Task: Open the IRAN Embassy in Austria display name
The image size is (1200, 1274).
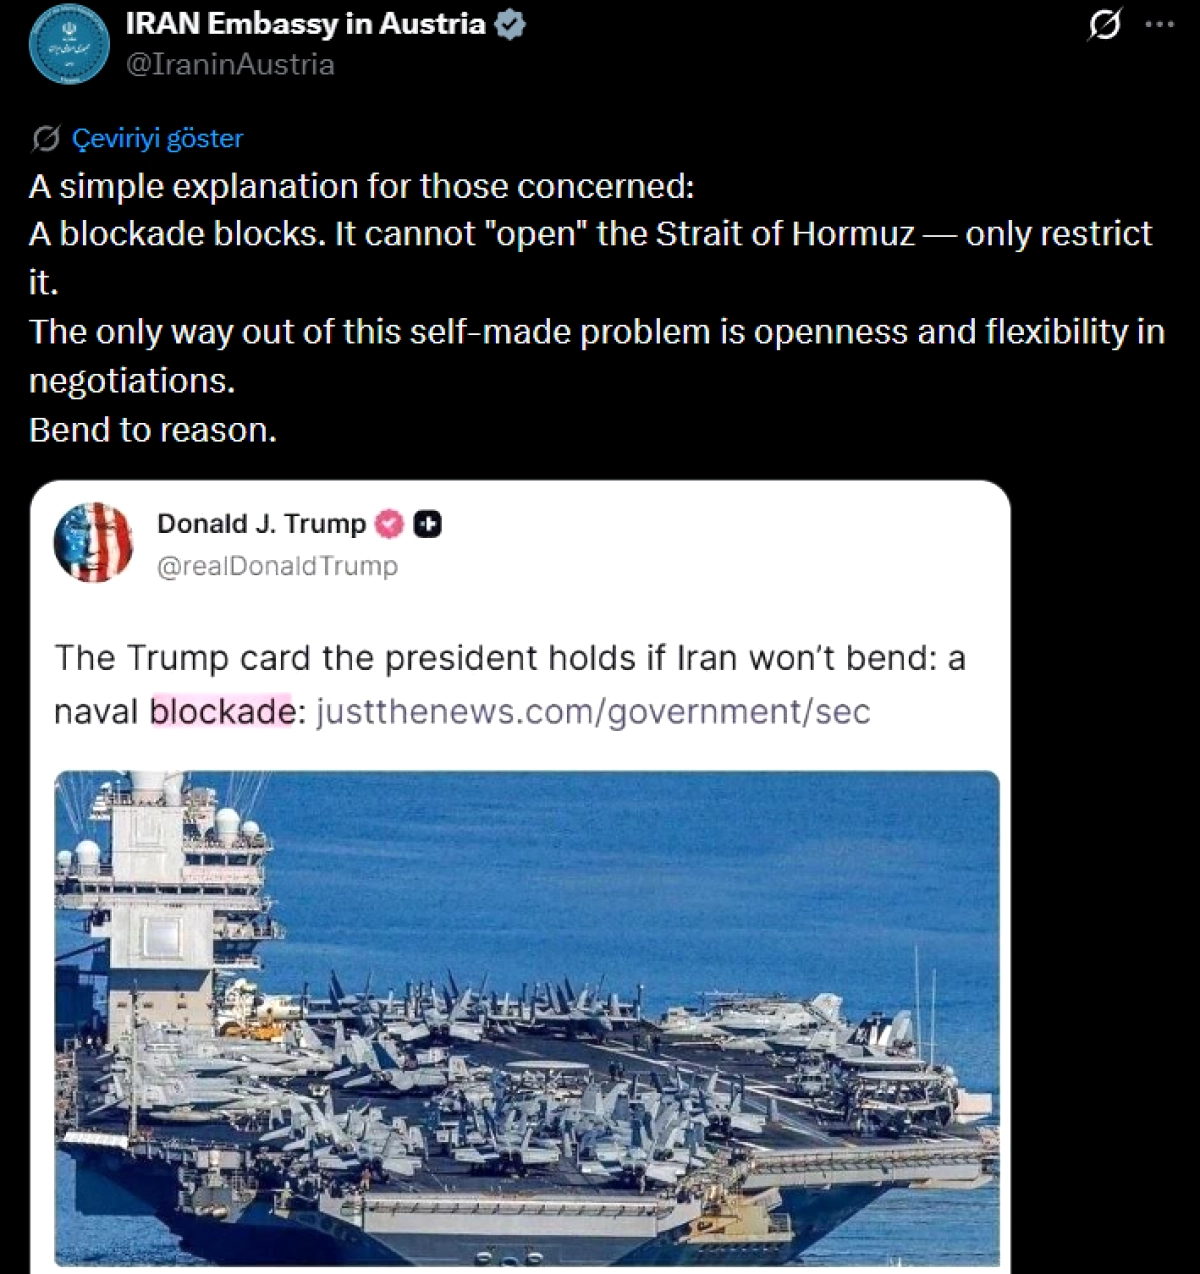Action: [x=305, y=24]
